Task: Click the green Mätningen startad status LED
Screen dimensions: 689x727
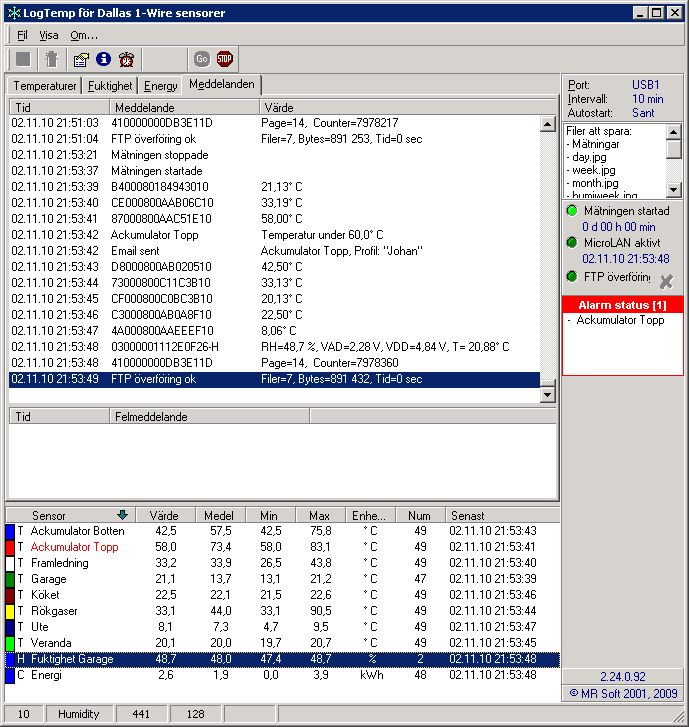Action: coord(572,211)
